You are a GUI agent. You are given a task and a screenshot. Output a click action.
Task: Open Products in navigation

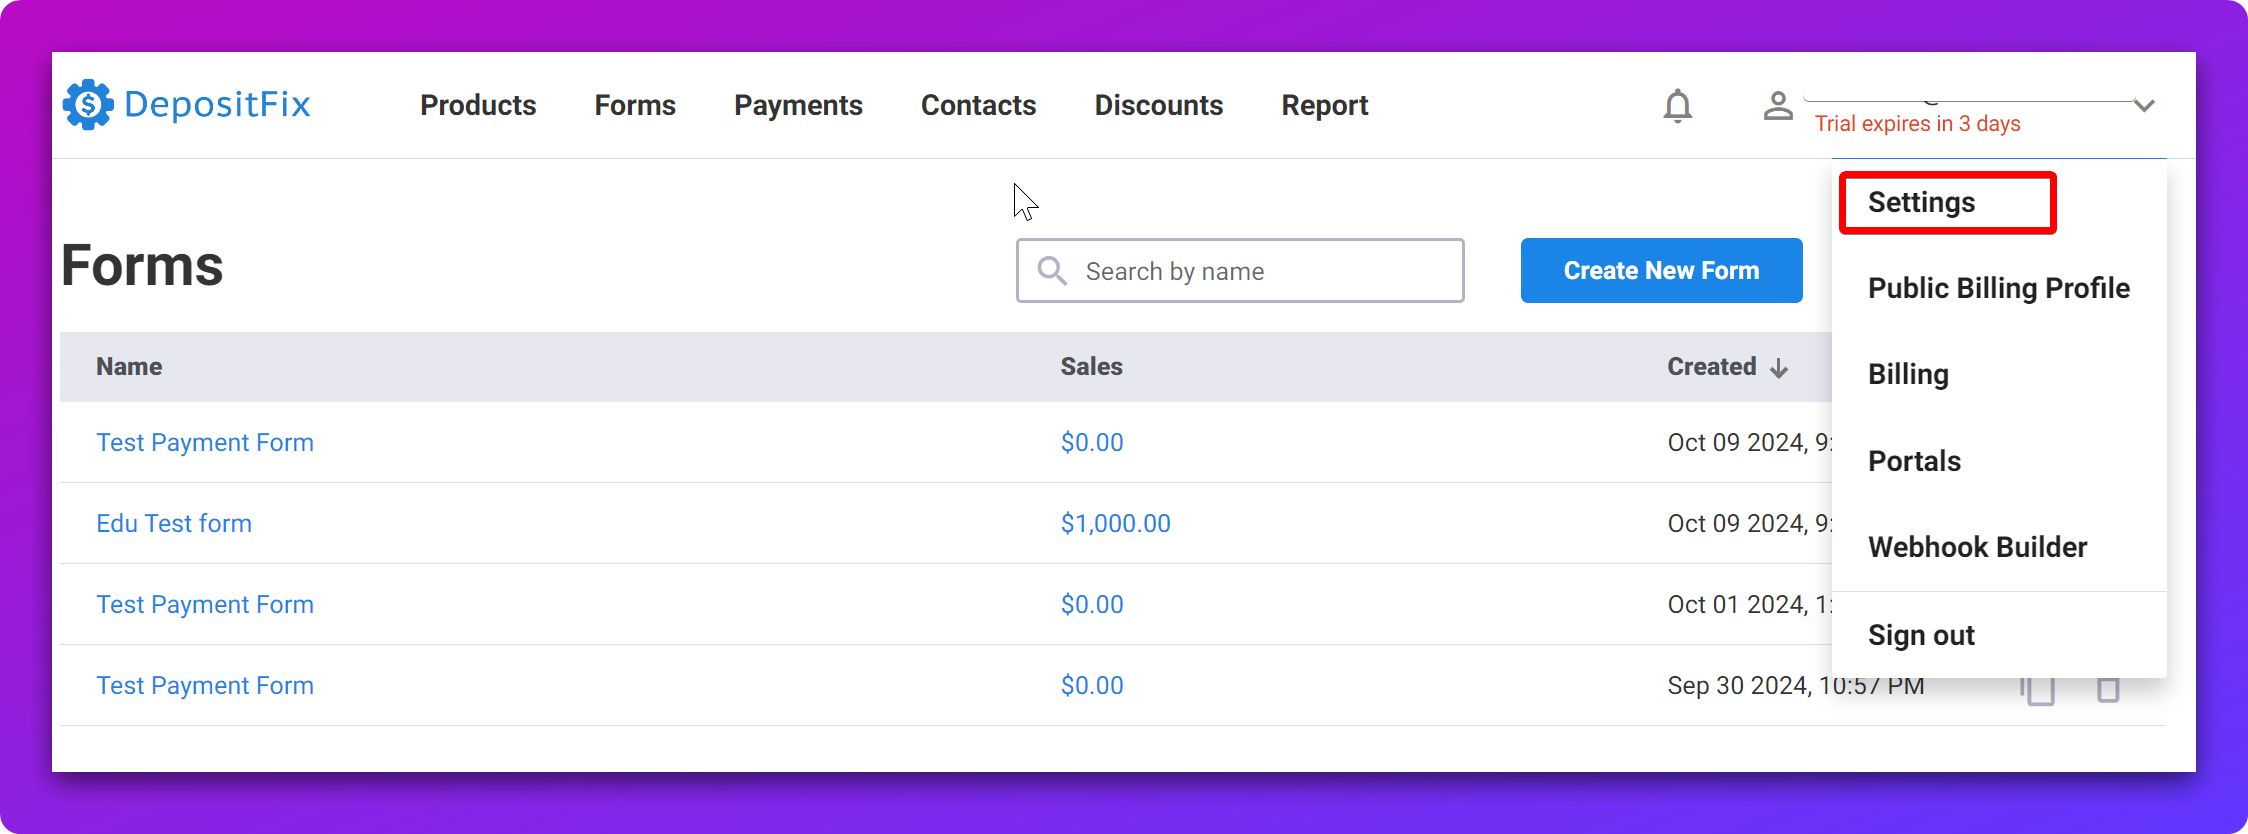click(x=478, y=105)
